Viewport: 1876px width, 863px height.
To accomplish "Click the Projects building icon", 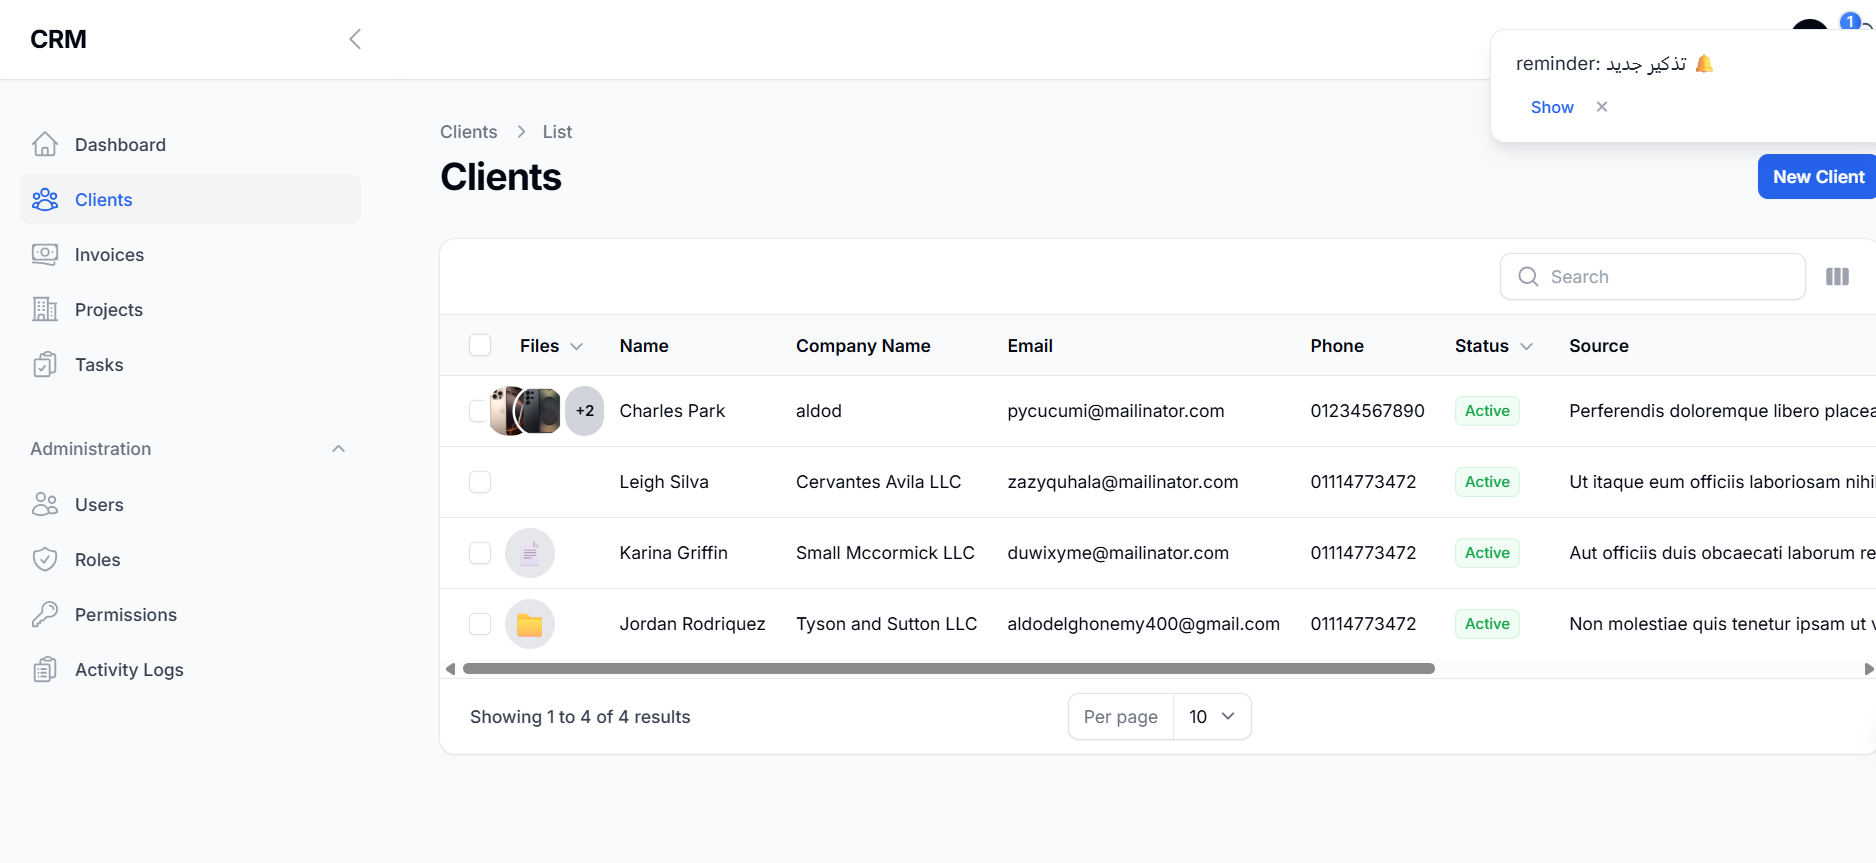I will click(45, 309).
